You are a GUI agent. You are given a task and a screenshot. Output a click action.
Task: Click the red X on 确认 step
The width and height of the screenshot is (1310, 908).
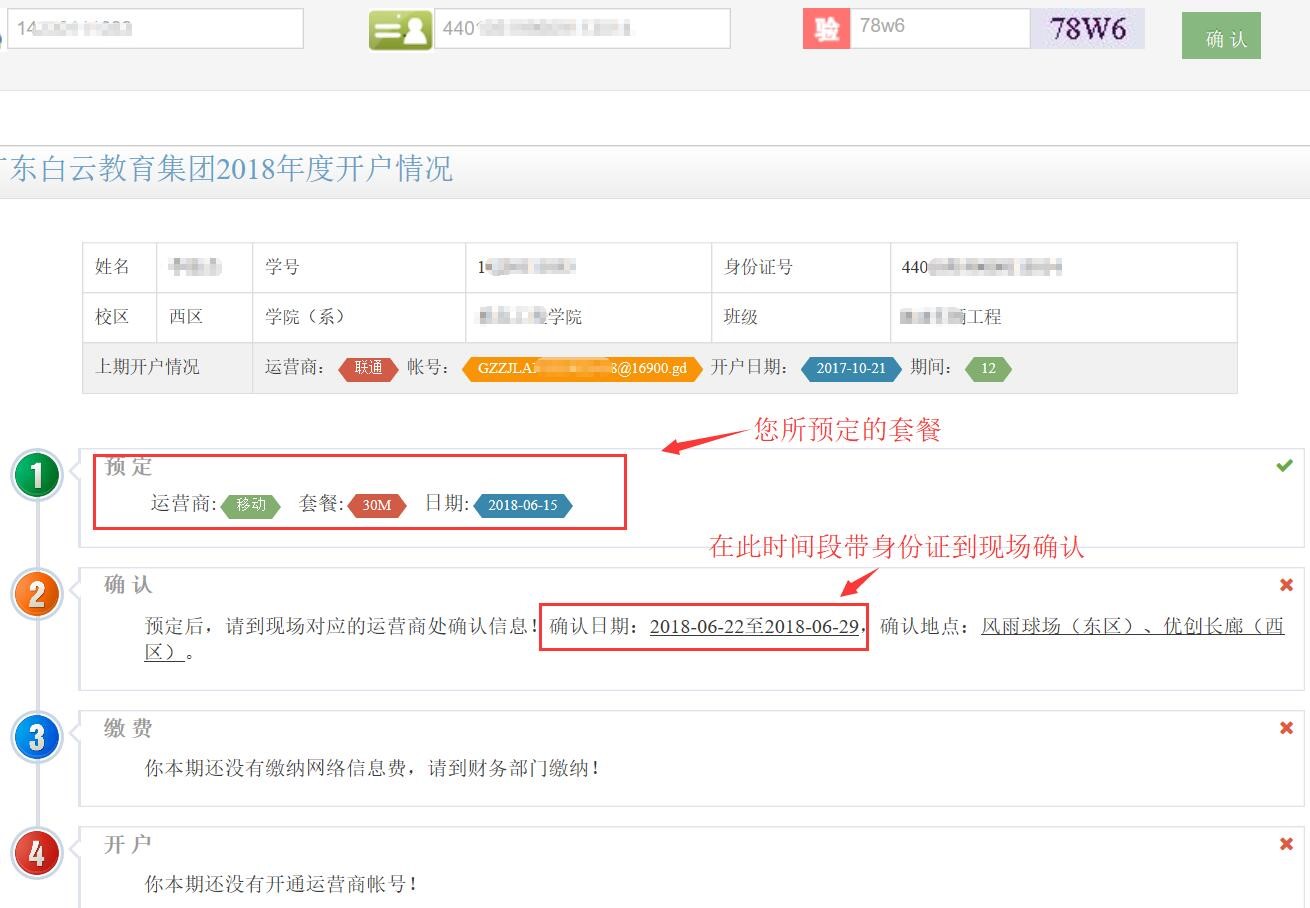[x=1286, y=584]
